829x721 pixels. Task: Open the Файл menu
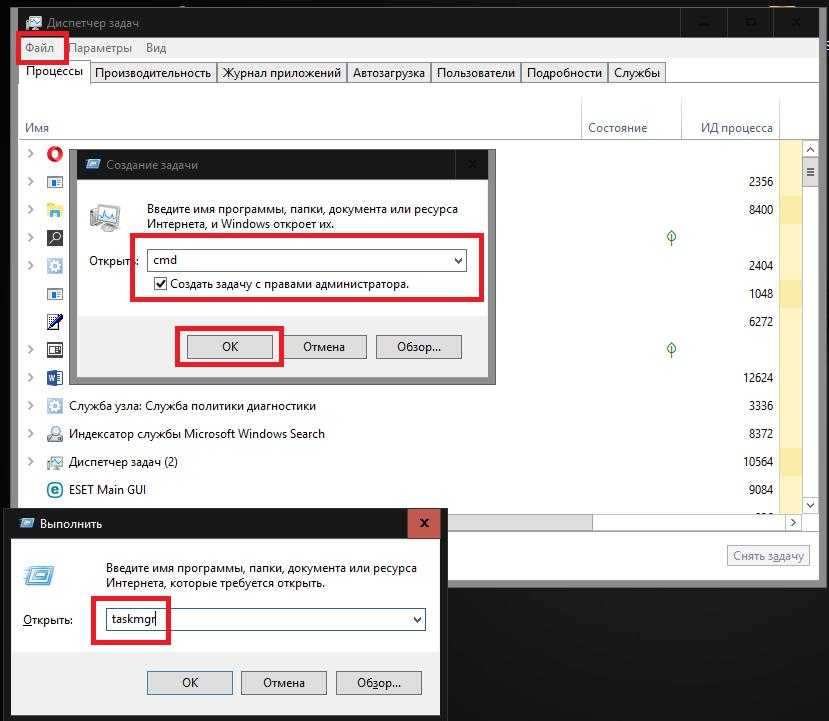point(40,48)
